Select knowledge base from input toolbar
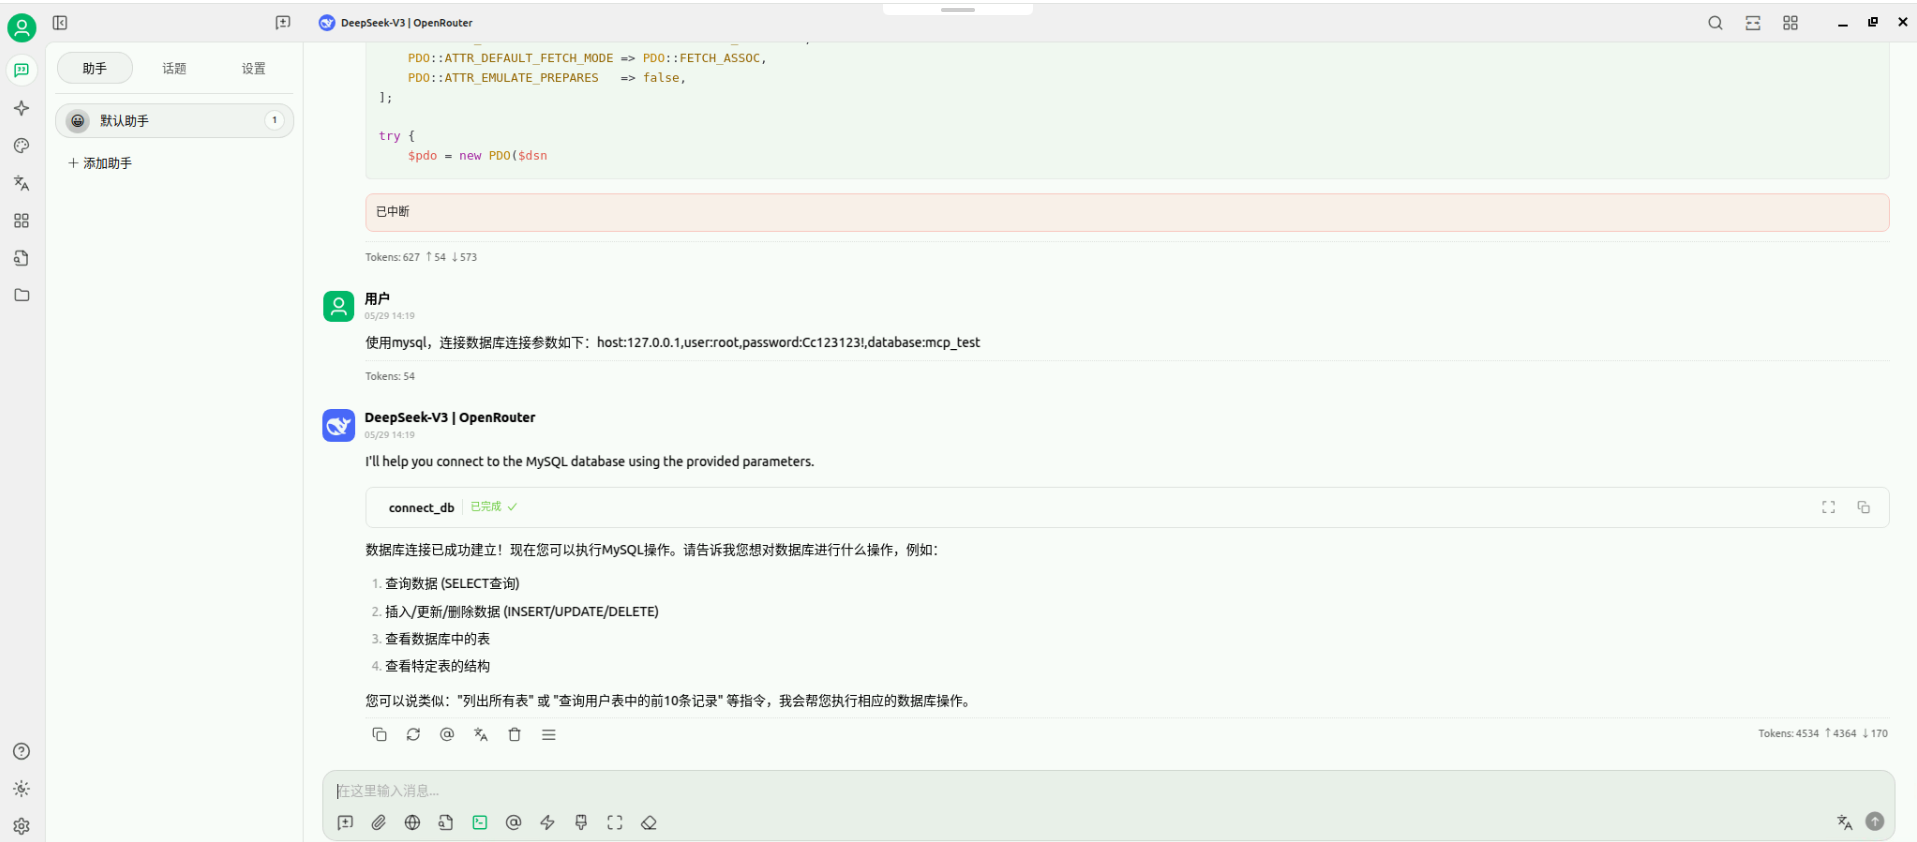The width and height of the screenshot is (1917, 842). pos(446,823)
